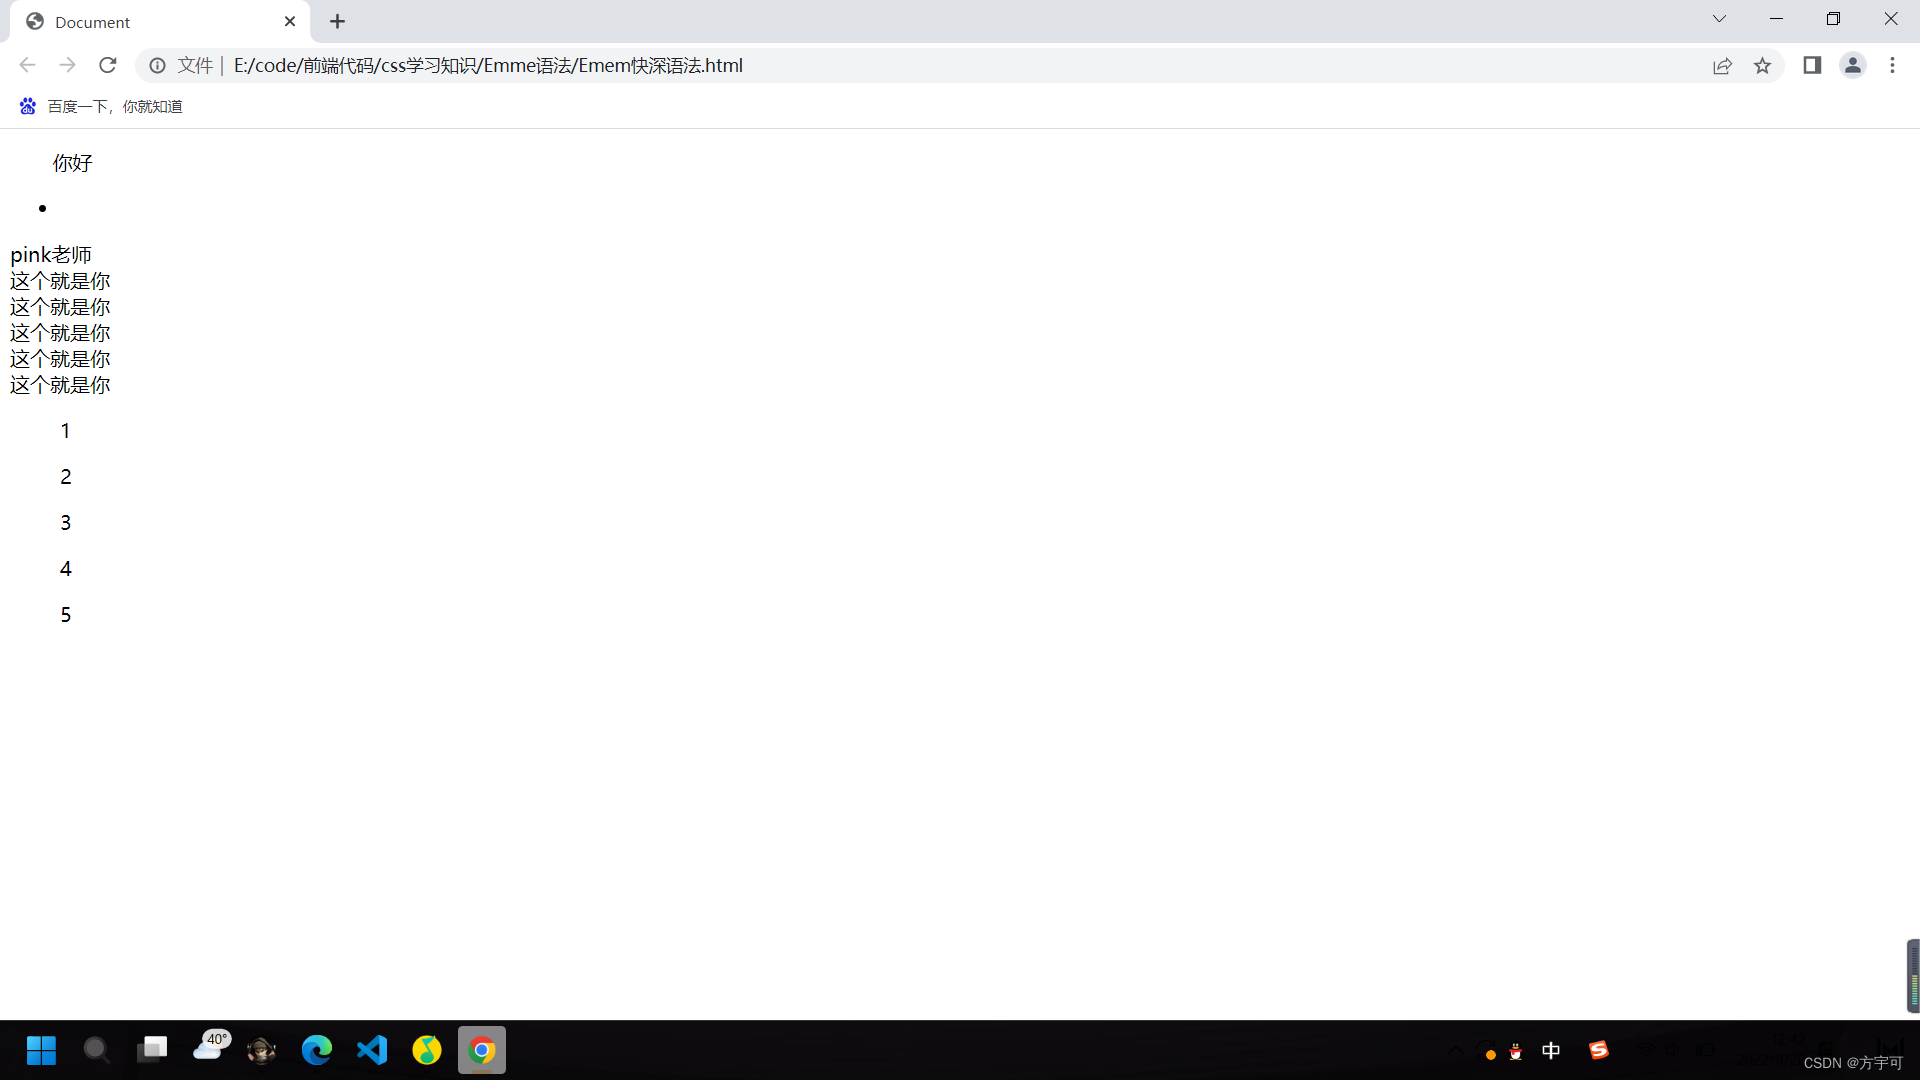The height and width of the screenshot is (1080, 1920).
Task: Open the Baidu bookmark link
Action: click(101, 106)
